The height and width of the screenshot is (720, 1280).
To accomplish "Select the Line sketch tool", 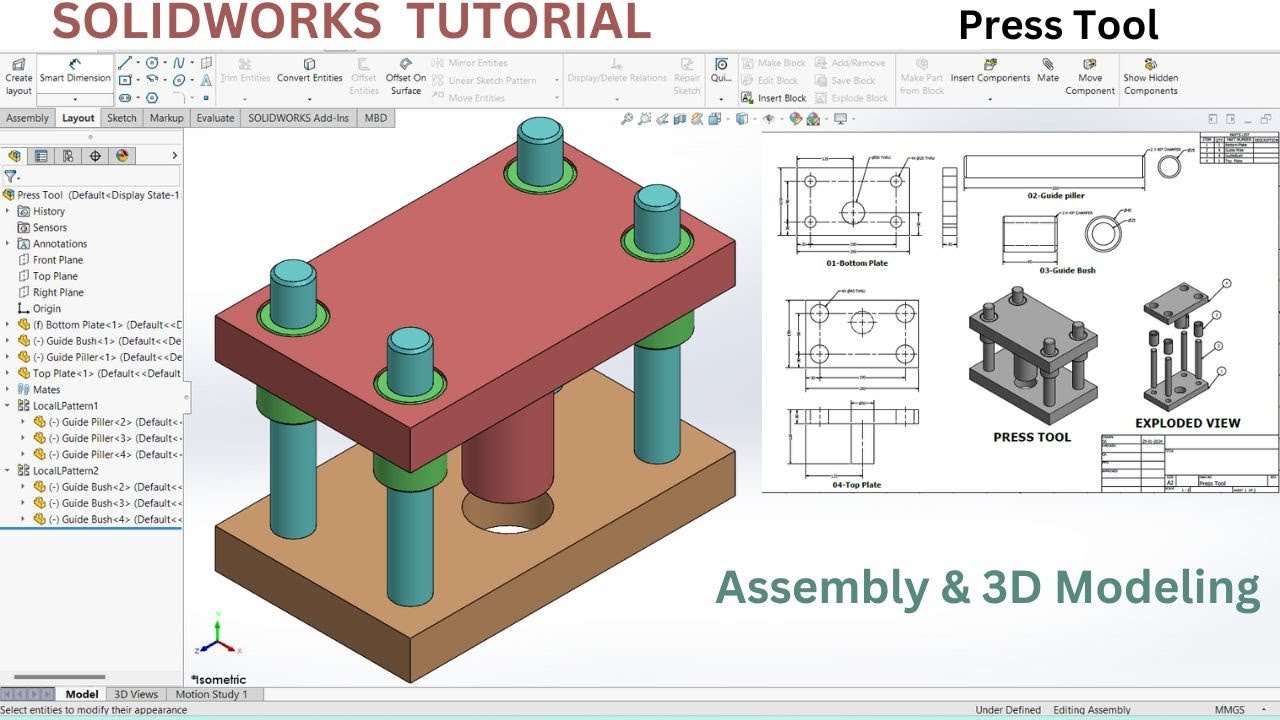I will (125, 62).
